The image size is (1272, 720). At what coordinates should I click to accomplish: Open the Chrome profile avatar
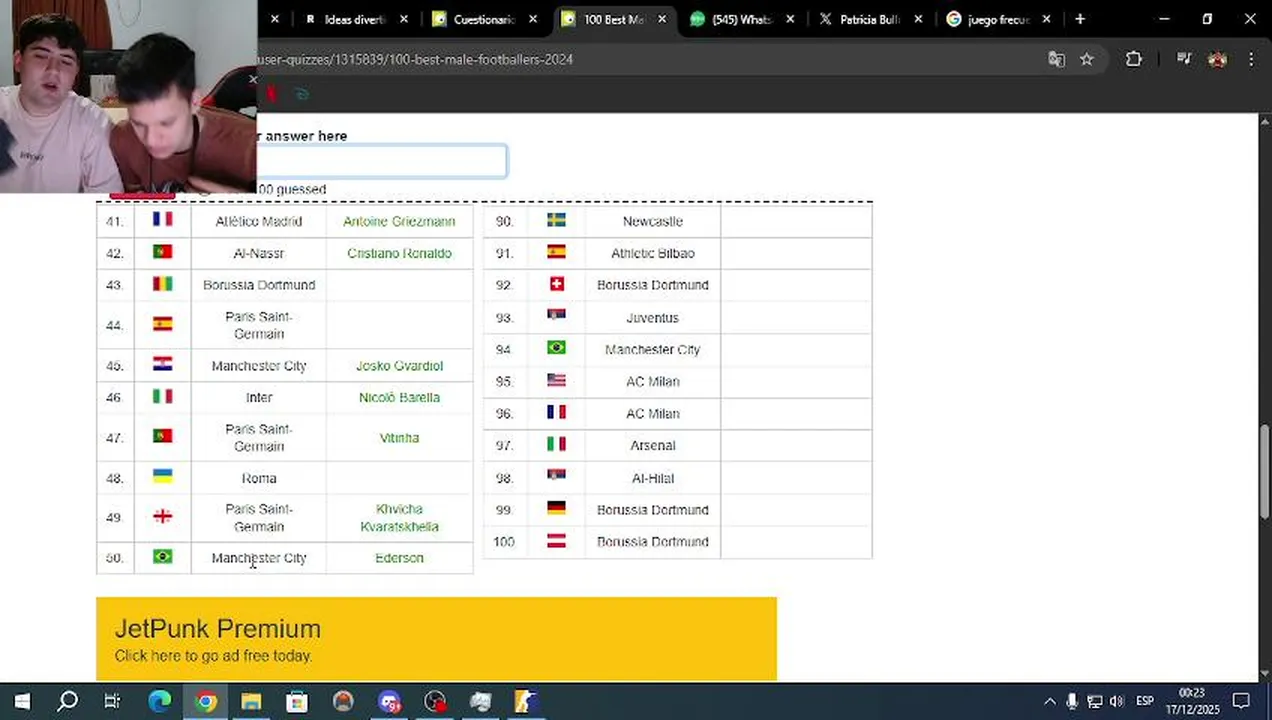tap(1217, 59)
